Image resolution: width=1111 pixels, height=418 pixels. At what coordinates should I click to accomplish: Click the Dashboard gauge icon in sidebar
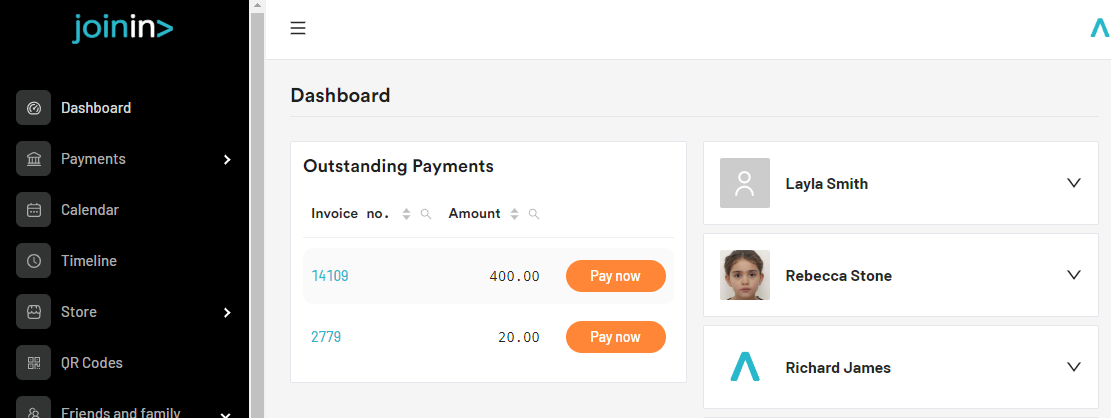33,108
